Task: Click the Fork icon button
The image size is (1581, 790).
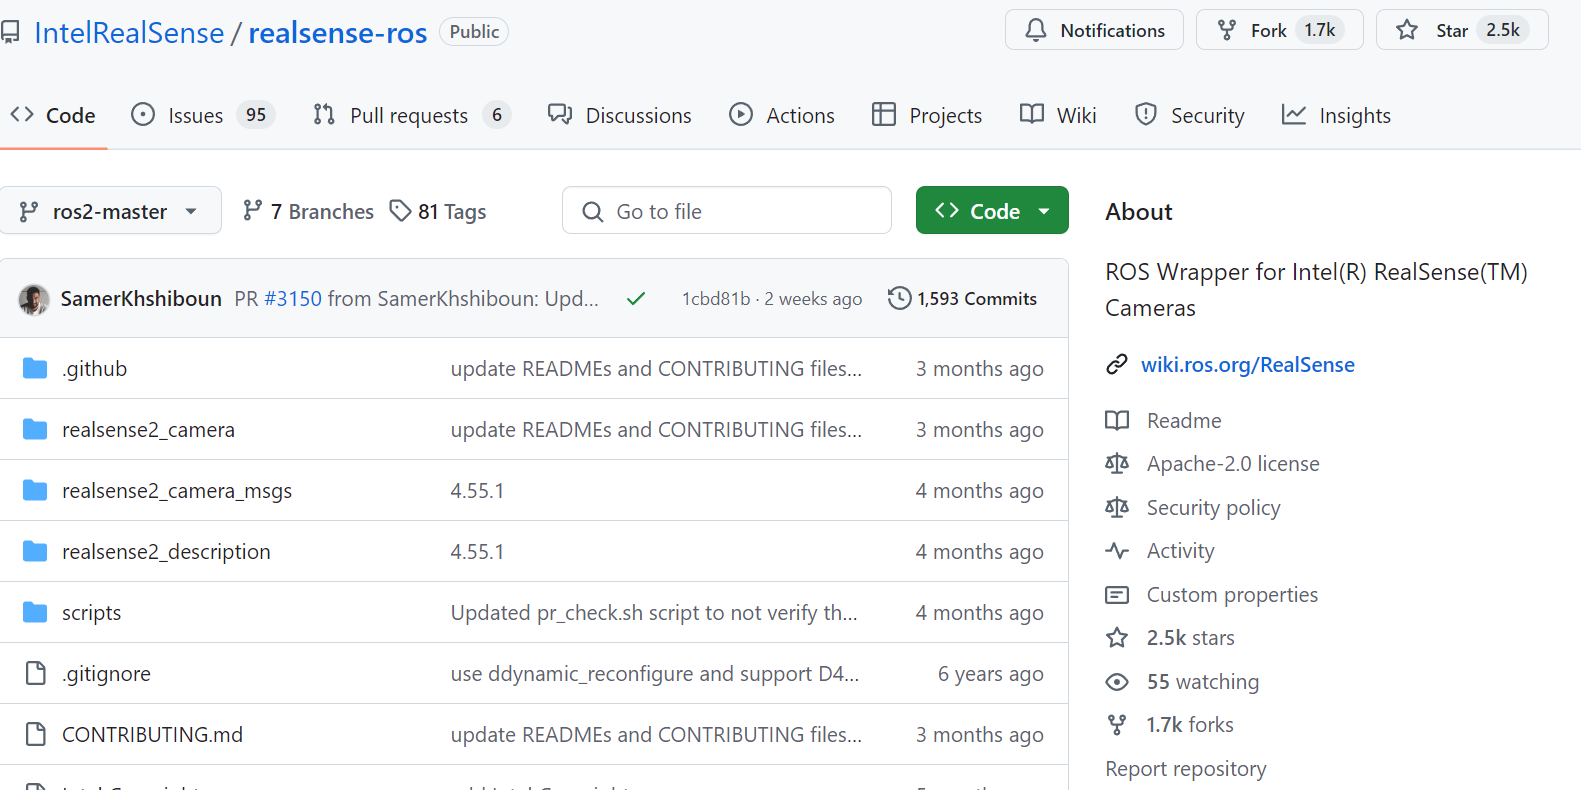Action: coord(1227,30)
